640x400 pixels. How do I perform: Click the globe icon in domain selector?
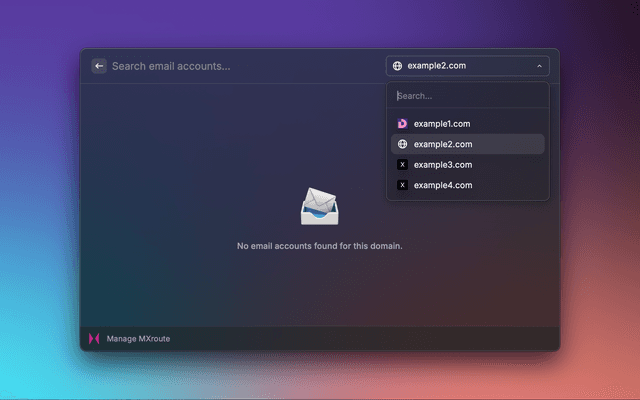click(398, 67)
